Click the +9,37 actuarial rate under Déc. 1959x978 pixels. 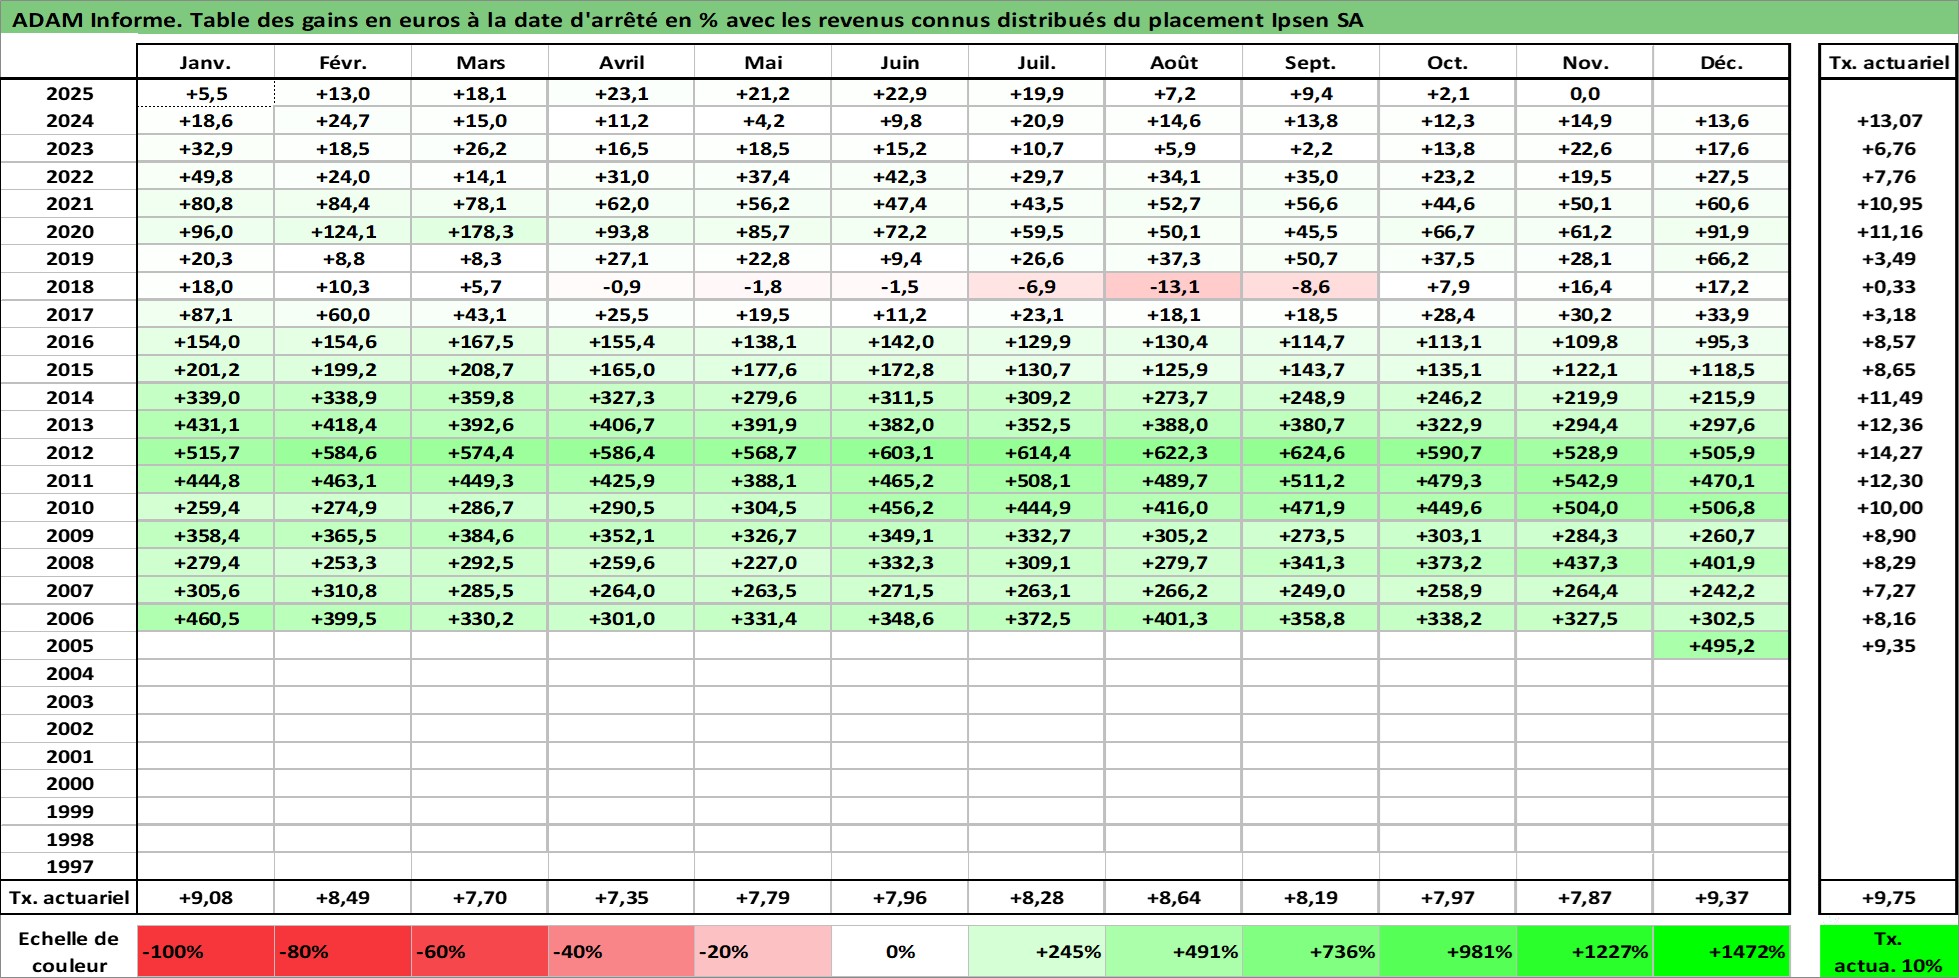1721,897
